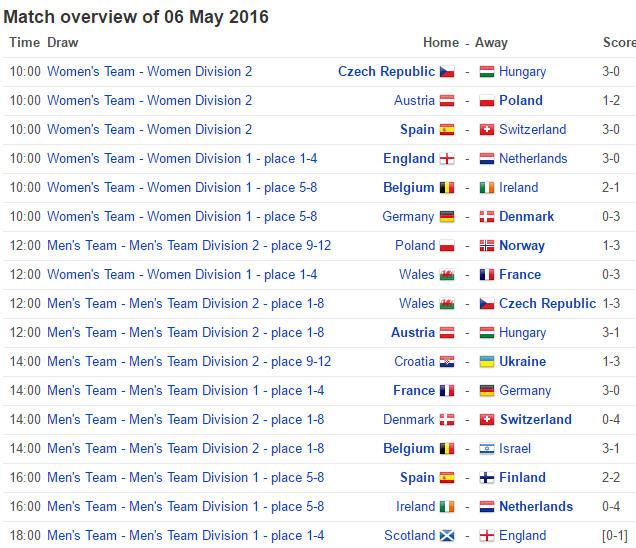Image resolution: width=636 pixels, height=548 pixels.
Task: Click the Ukraine flag icon
Action: point(488,362)
